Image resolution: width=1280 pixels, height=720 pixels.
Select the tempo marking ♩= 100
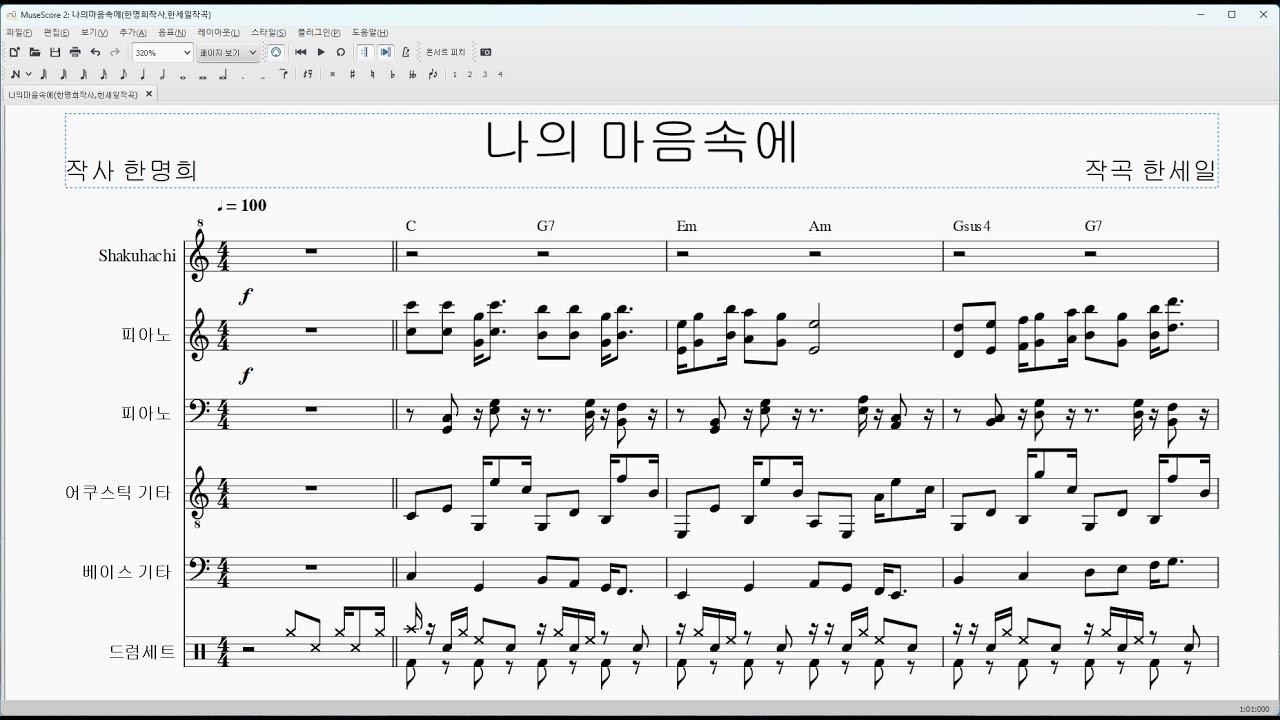pos(242,205)
